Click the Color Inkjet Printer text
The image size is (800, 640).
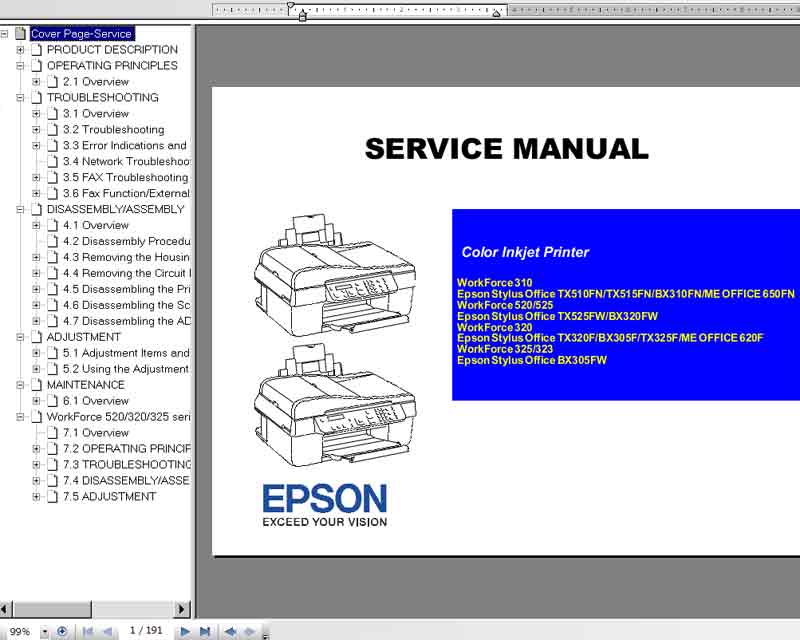tap(526, 252)
